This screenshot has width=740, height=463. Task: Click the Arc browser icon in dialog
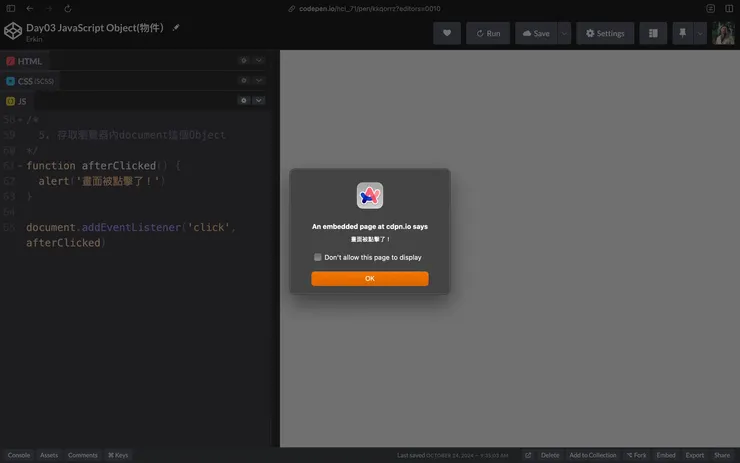tap(370, 195)
